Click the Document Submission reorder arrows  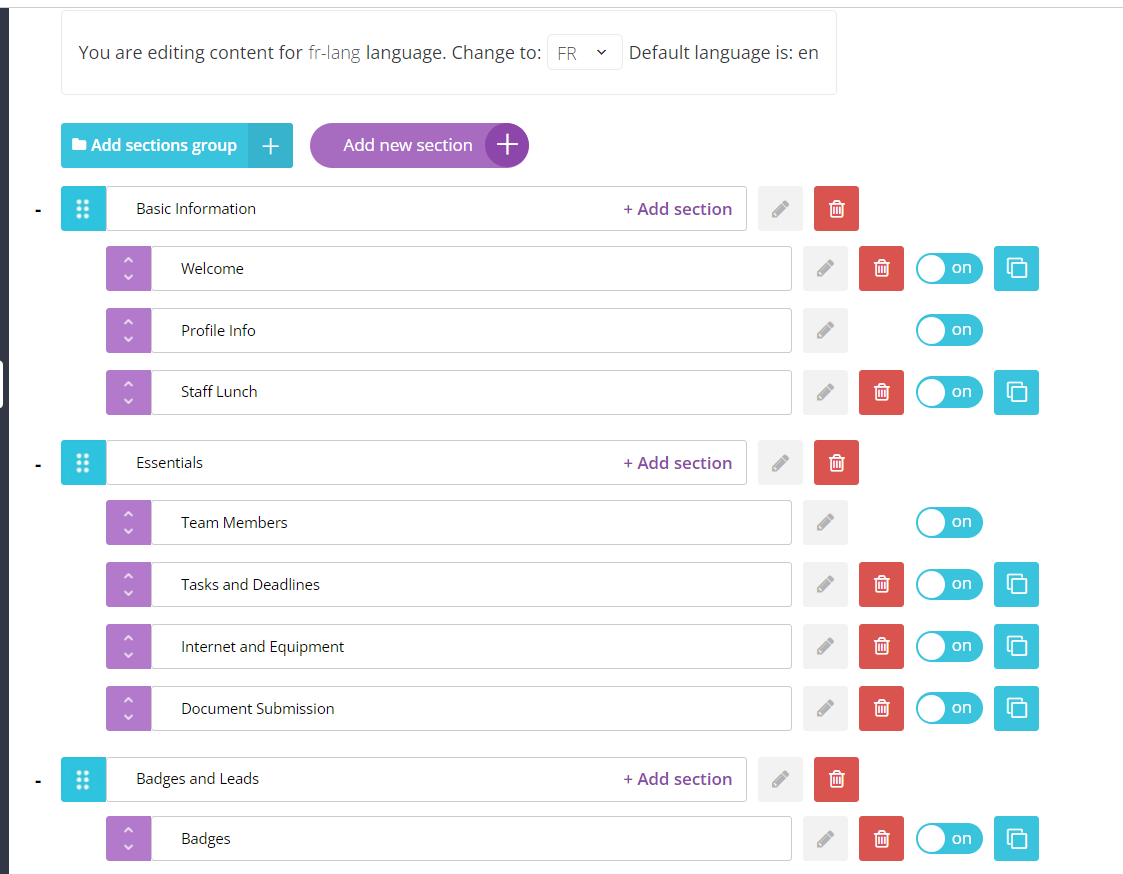click(128, 709)
